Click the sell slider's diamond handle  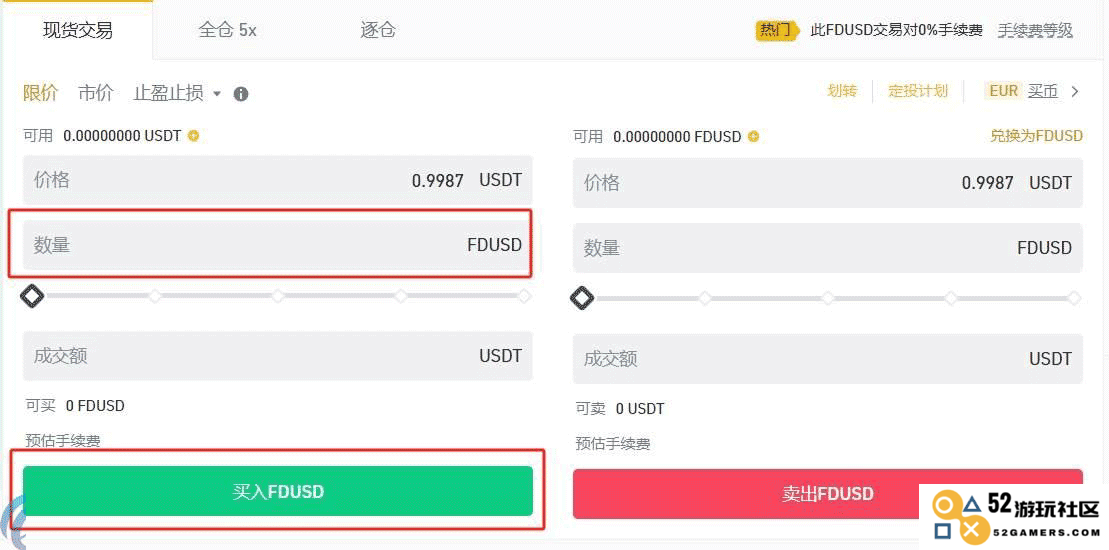[x=582, y=299]
